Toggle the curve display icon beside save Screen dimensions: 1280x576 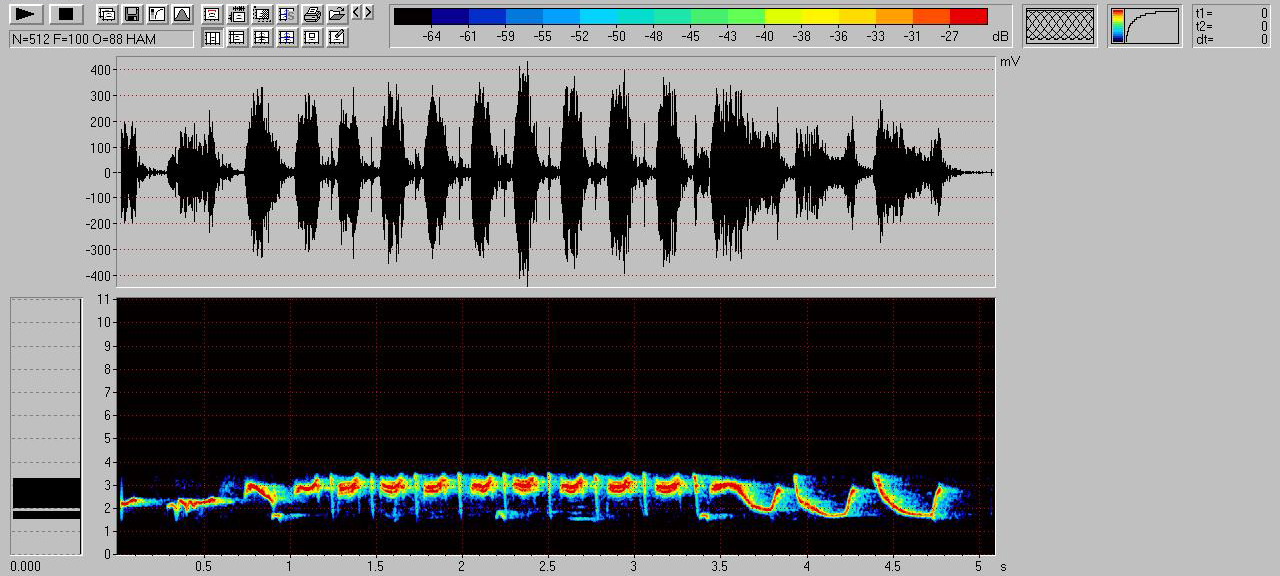[156, 14]
